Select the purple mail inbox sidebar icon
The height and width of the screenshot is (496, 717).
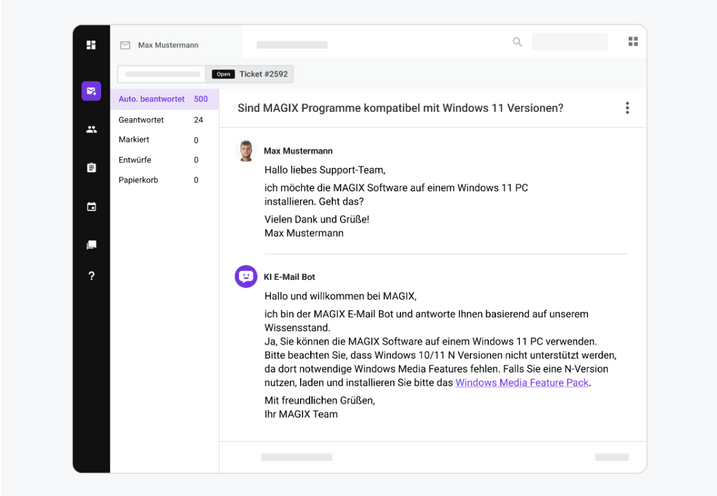pos(91,91)
